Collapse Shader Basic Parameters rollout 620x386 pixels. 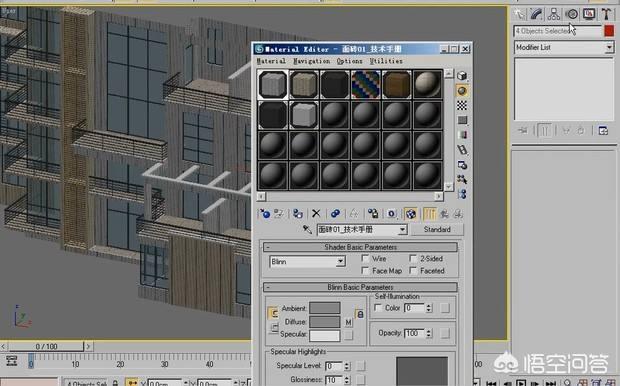360,247
